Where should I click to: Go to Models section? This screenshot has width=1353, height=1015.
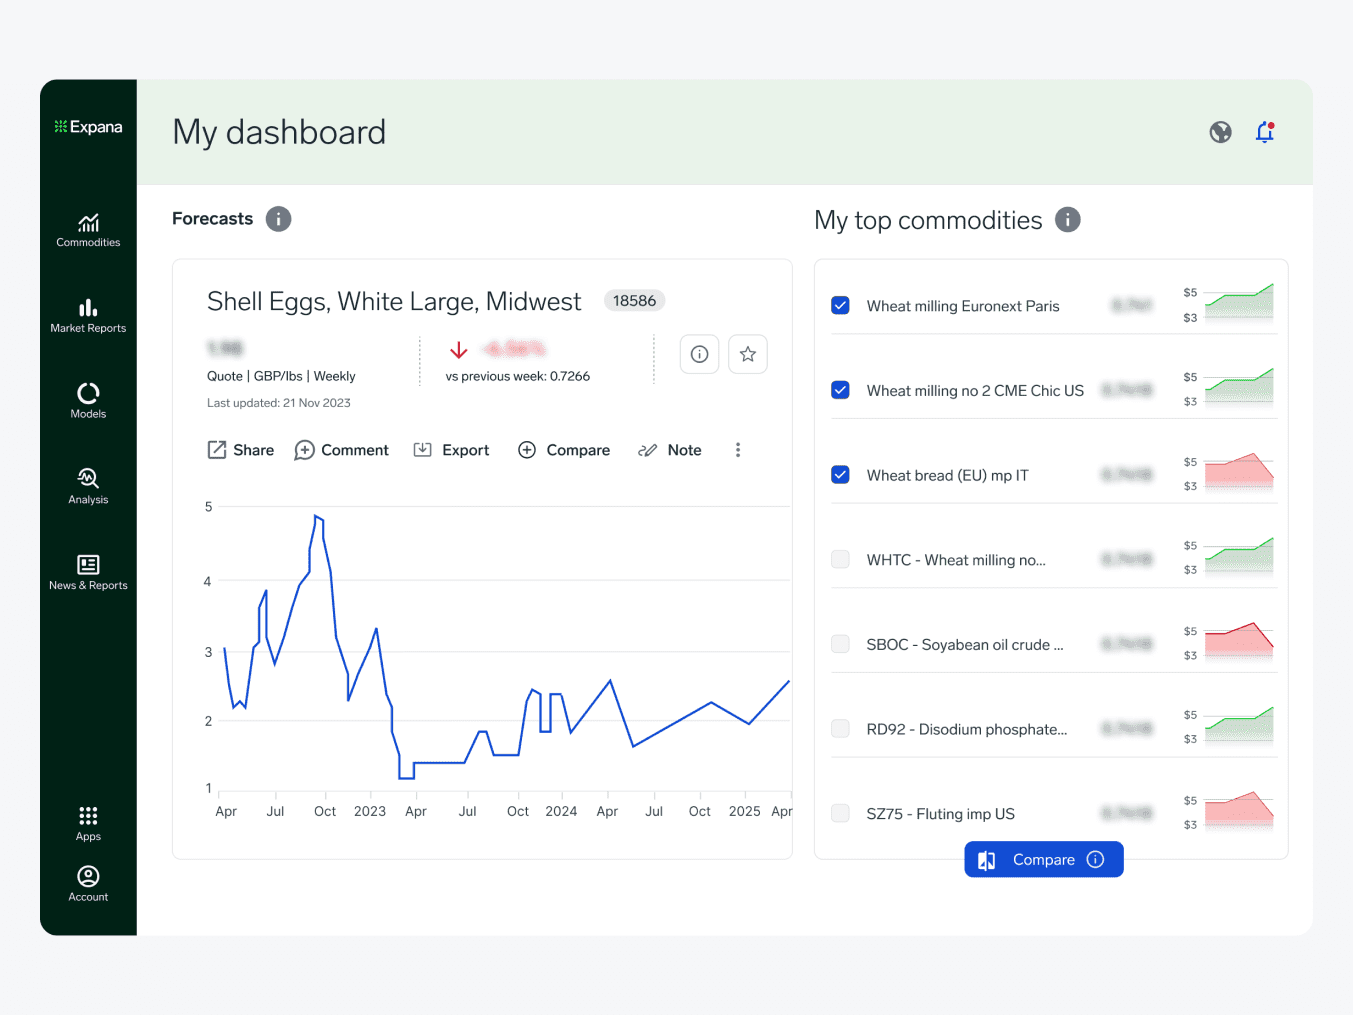(88, 401)
